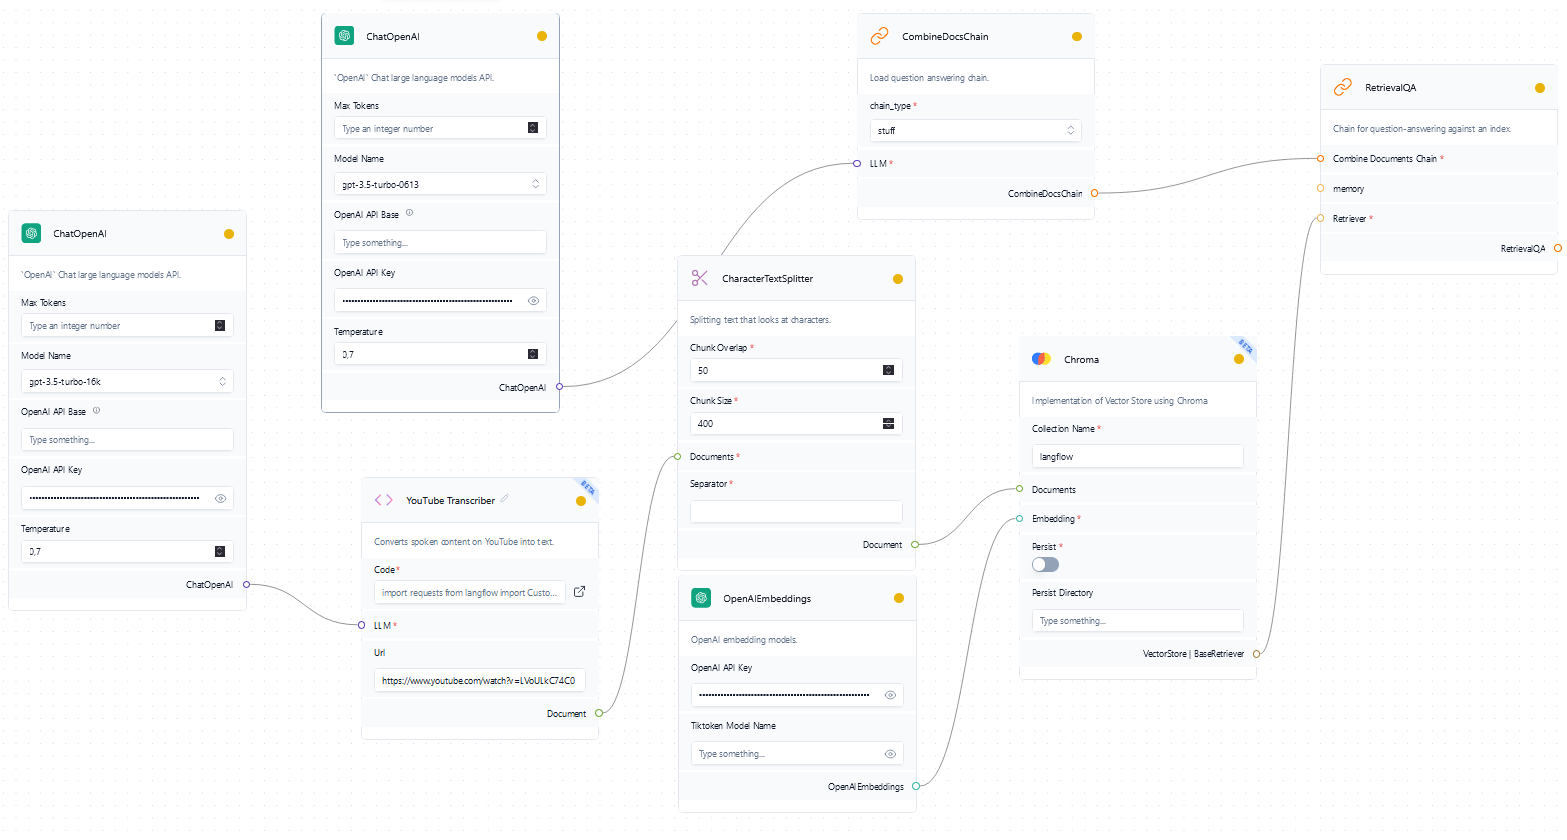
Task: Click the Chroma multicolor logo icon
Action: [1041, 359]
